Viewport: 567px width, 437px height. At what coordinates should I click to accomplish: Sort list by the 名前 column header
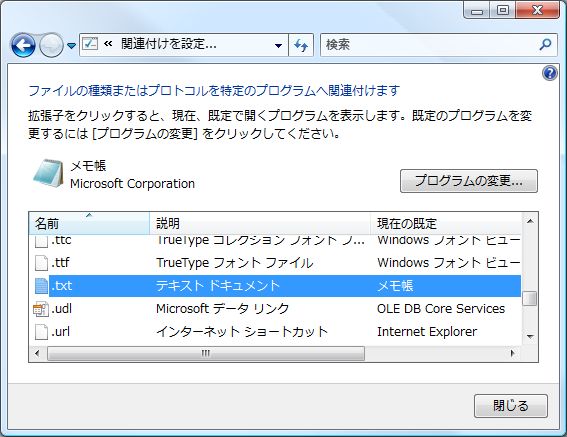click(89, 223)
